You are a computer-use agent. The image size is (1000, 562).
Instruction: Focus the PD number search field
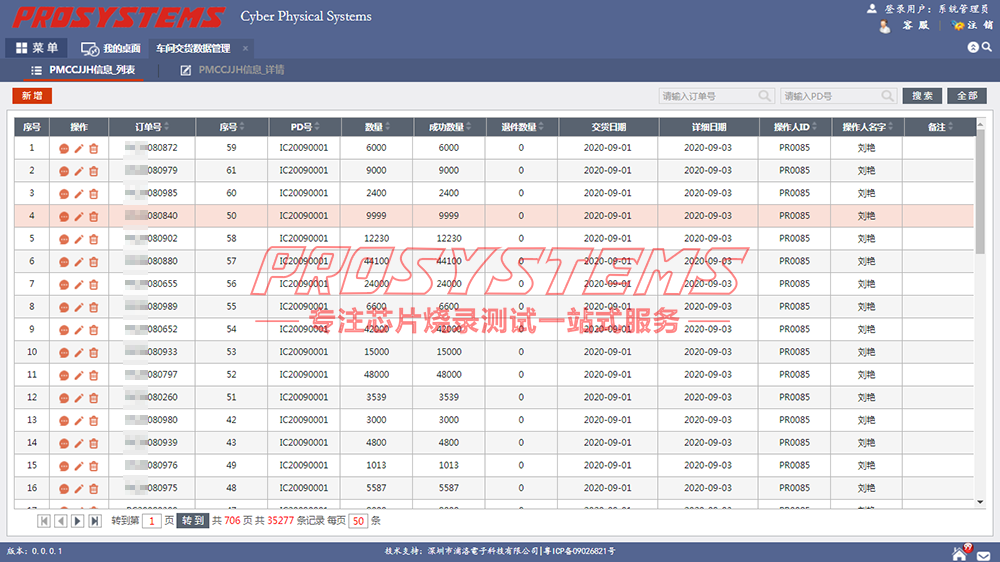[838, 96]
